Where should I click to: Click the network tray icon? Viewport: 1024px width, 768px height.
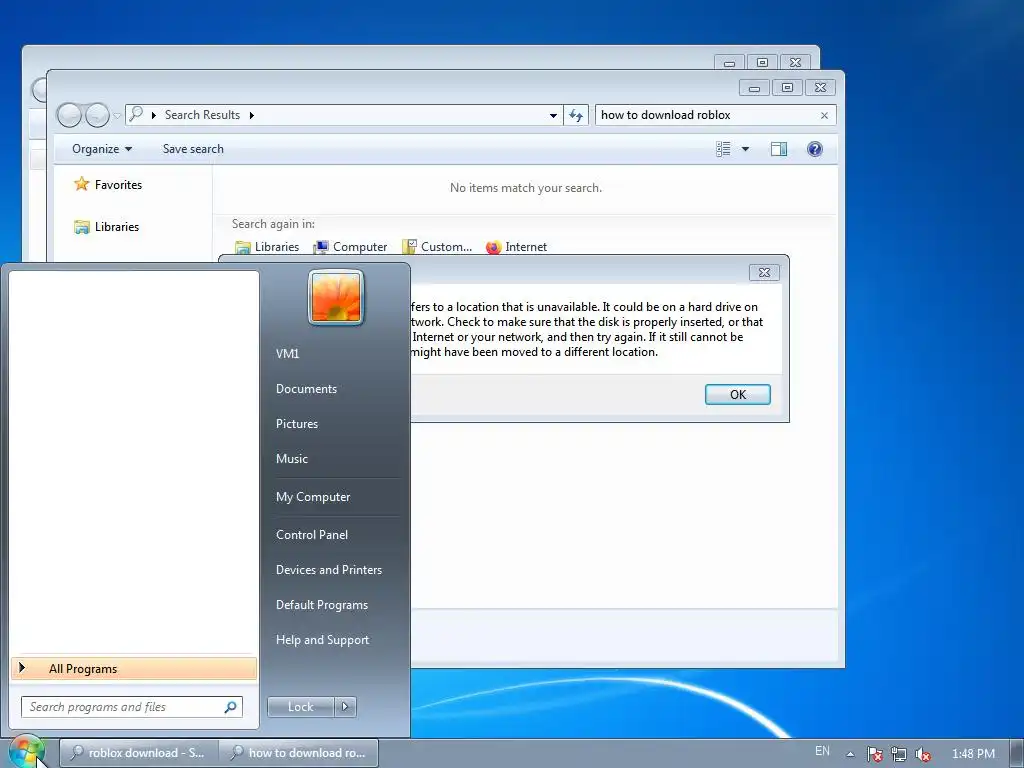899,754
